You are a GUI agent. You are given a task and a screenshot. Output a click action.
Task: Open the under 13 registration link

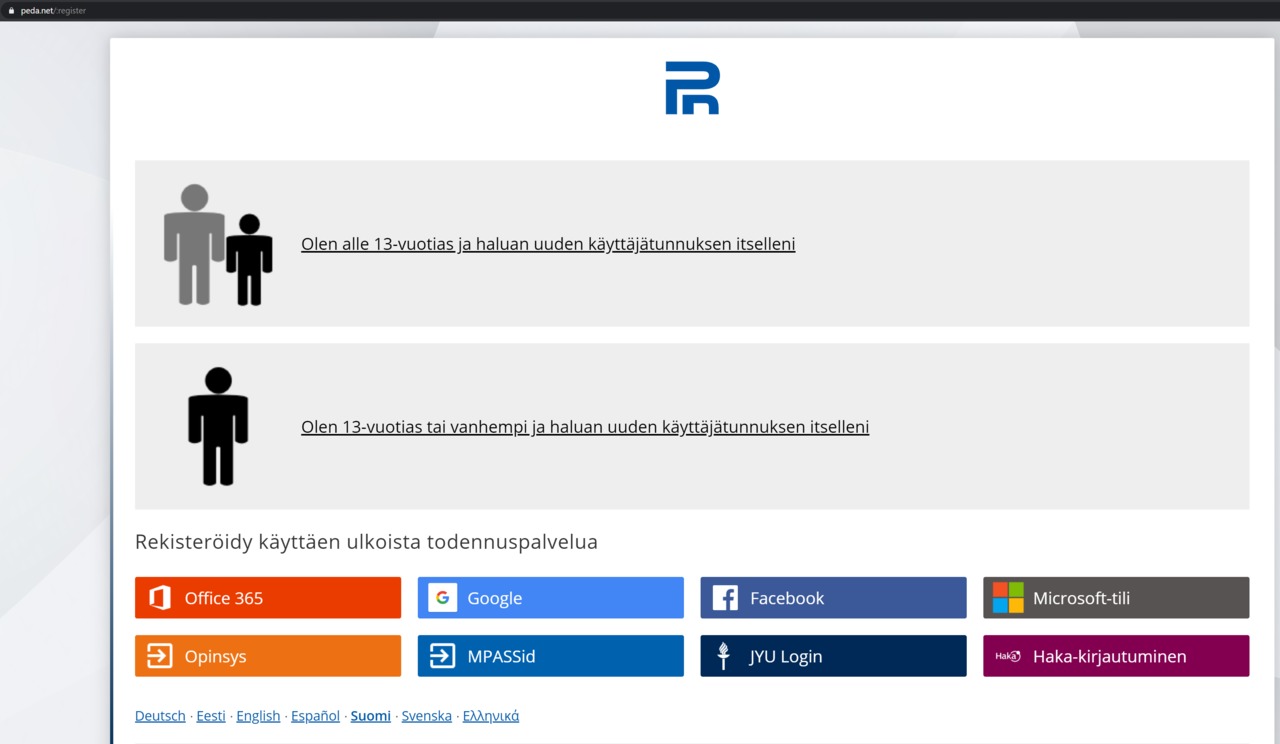point(548,244)
